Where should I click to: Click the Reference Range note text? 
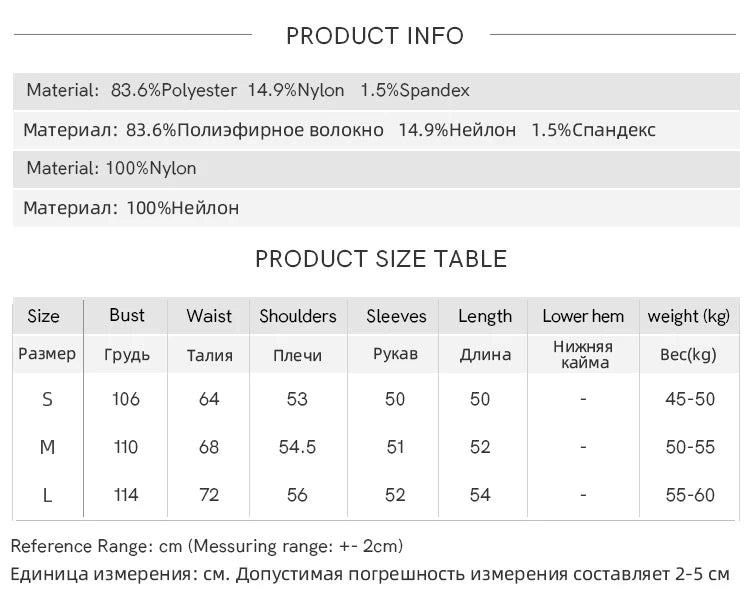pyautogui.click(x=207, y=546)
